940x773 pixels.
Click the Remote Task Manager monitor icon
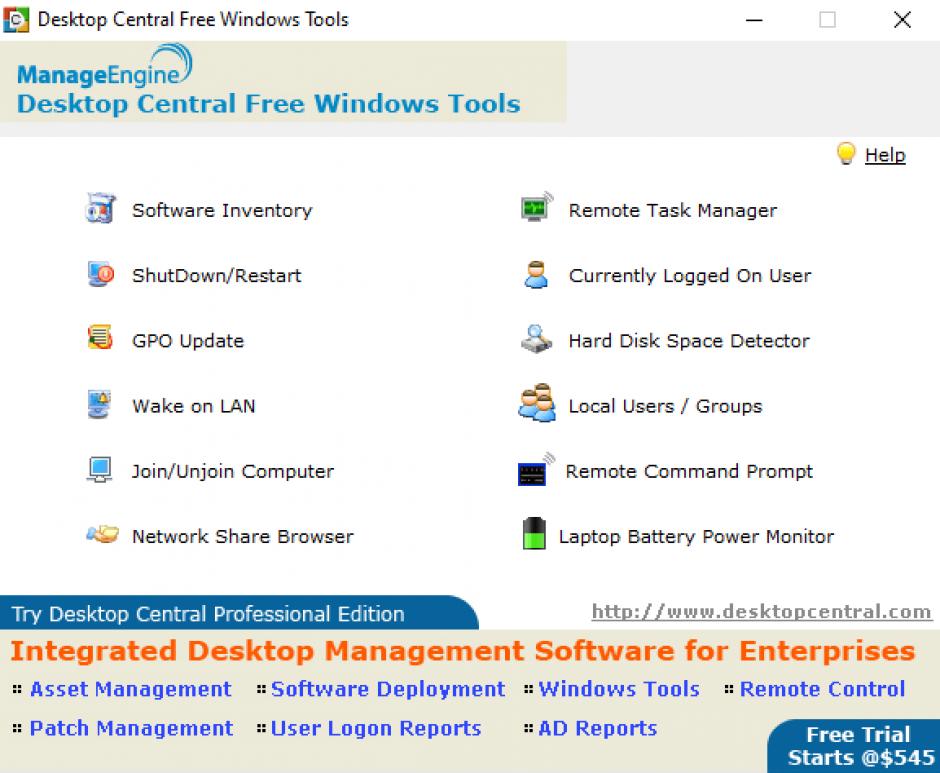[537, 207]
